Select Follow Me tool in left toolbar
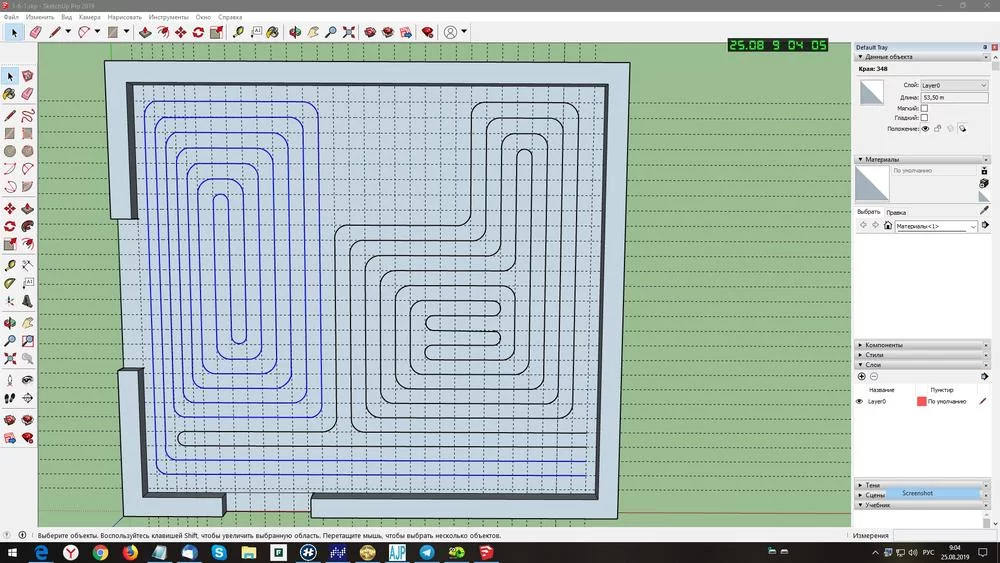The height and width of the screenshot is (563, 1000). (x=27, y=226)
